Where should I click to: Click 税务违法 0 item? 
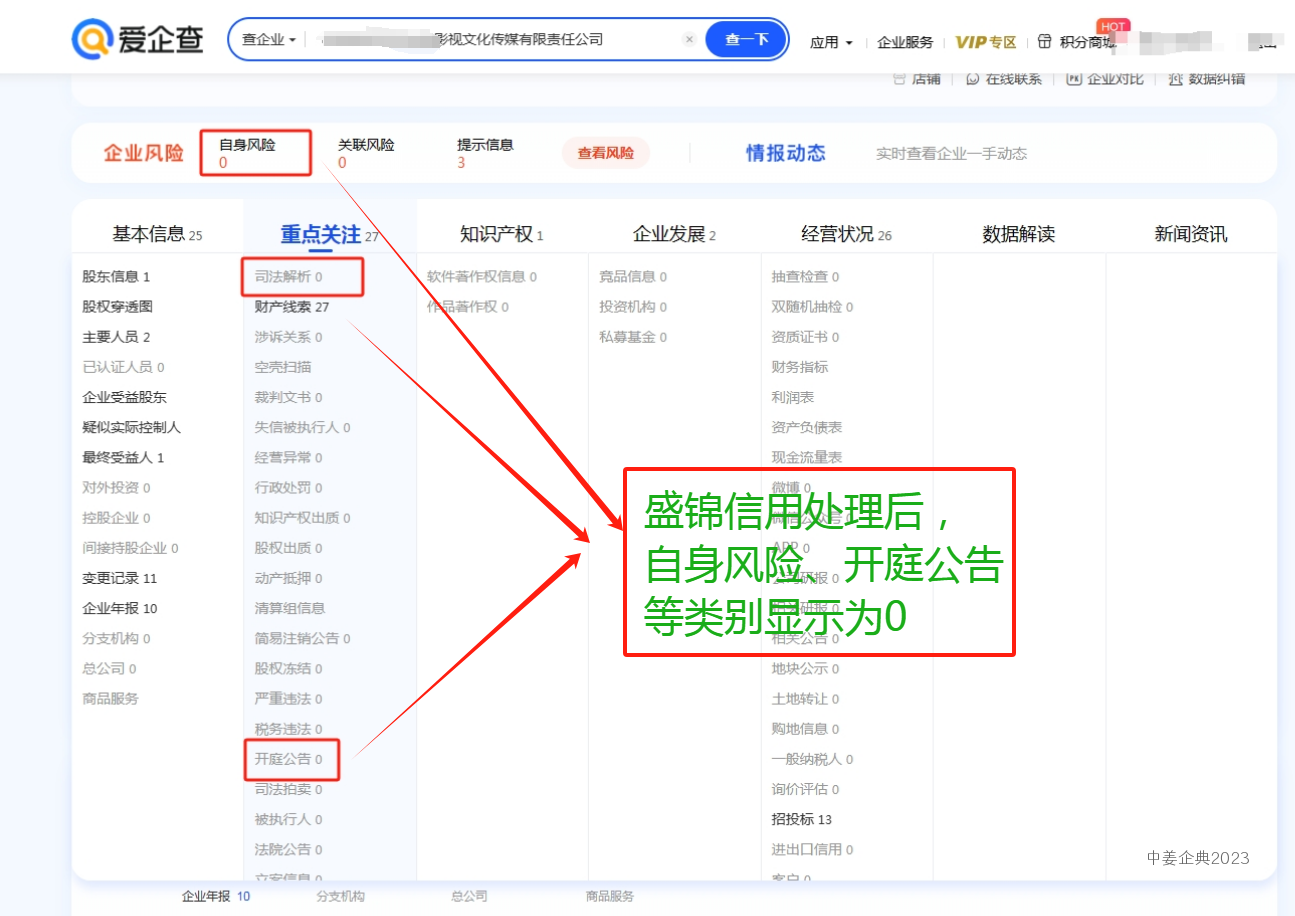(x=288, y=729)
